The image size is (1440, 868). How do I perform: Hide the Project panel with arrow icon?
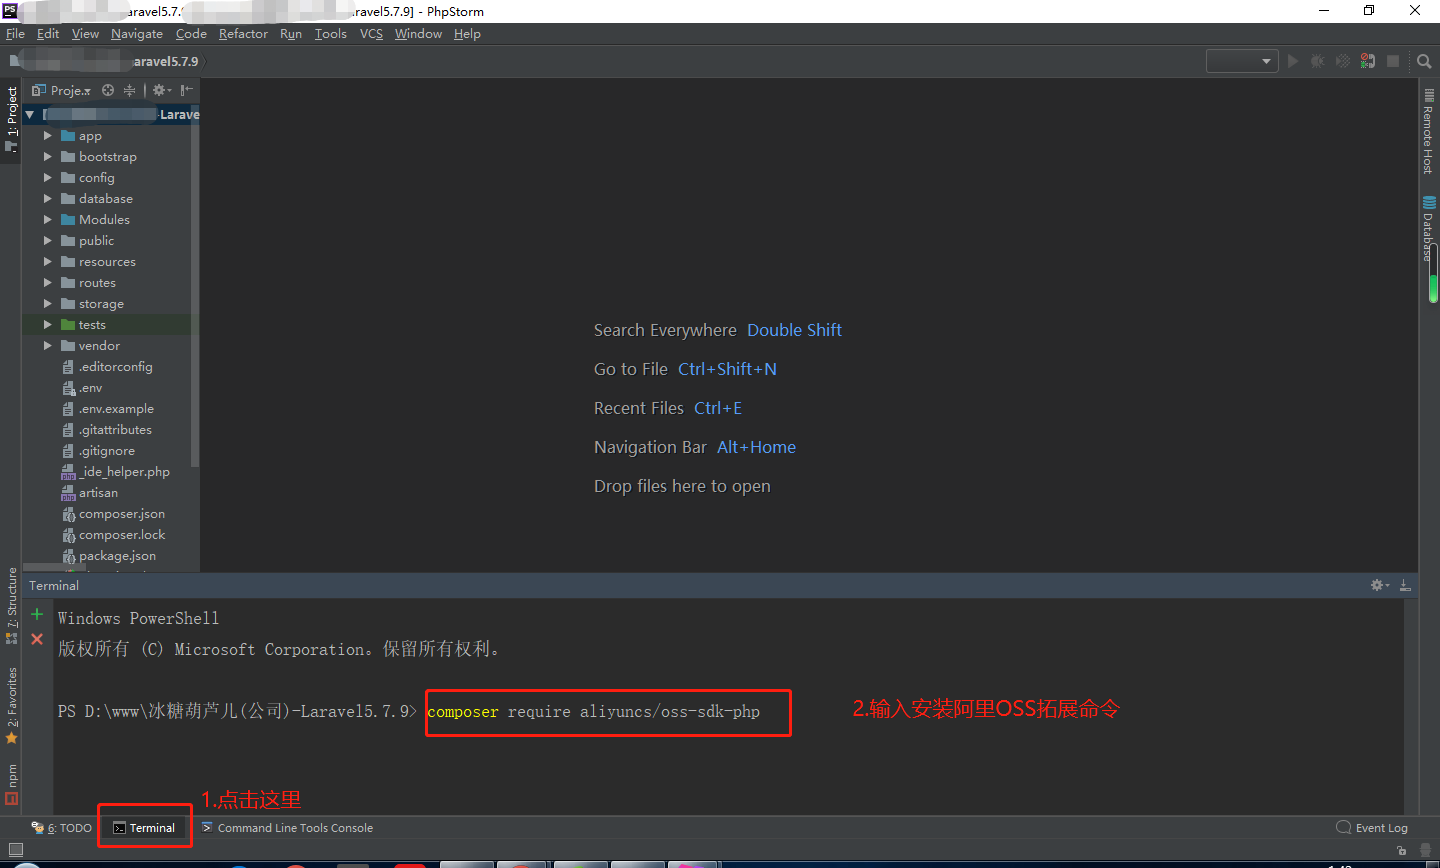pos(187,90)
